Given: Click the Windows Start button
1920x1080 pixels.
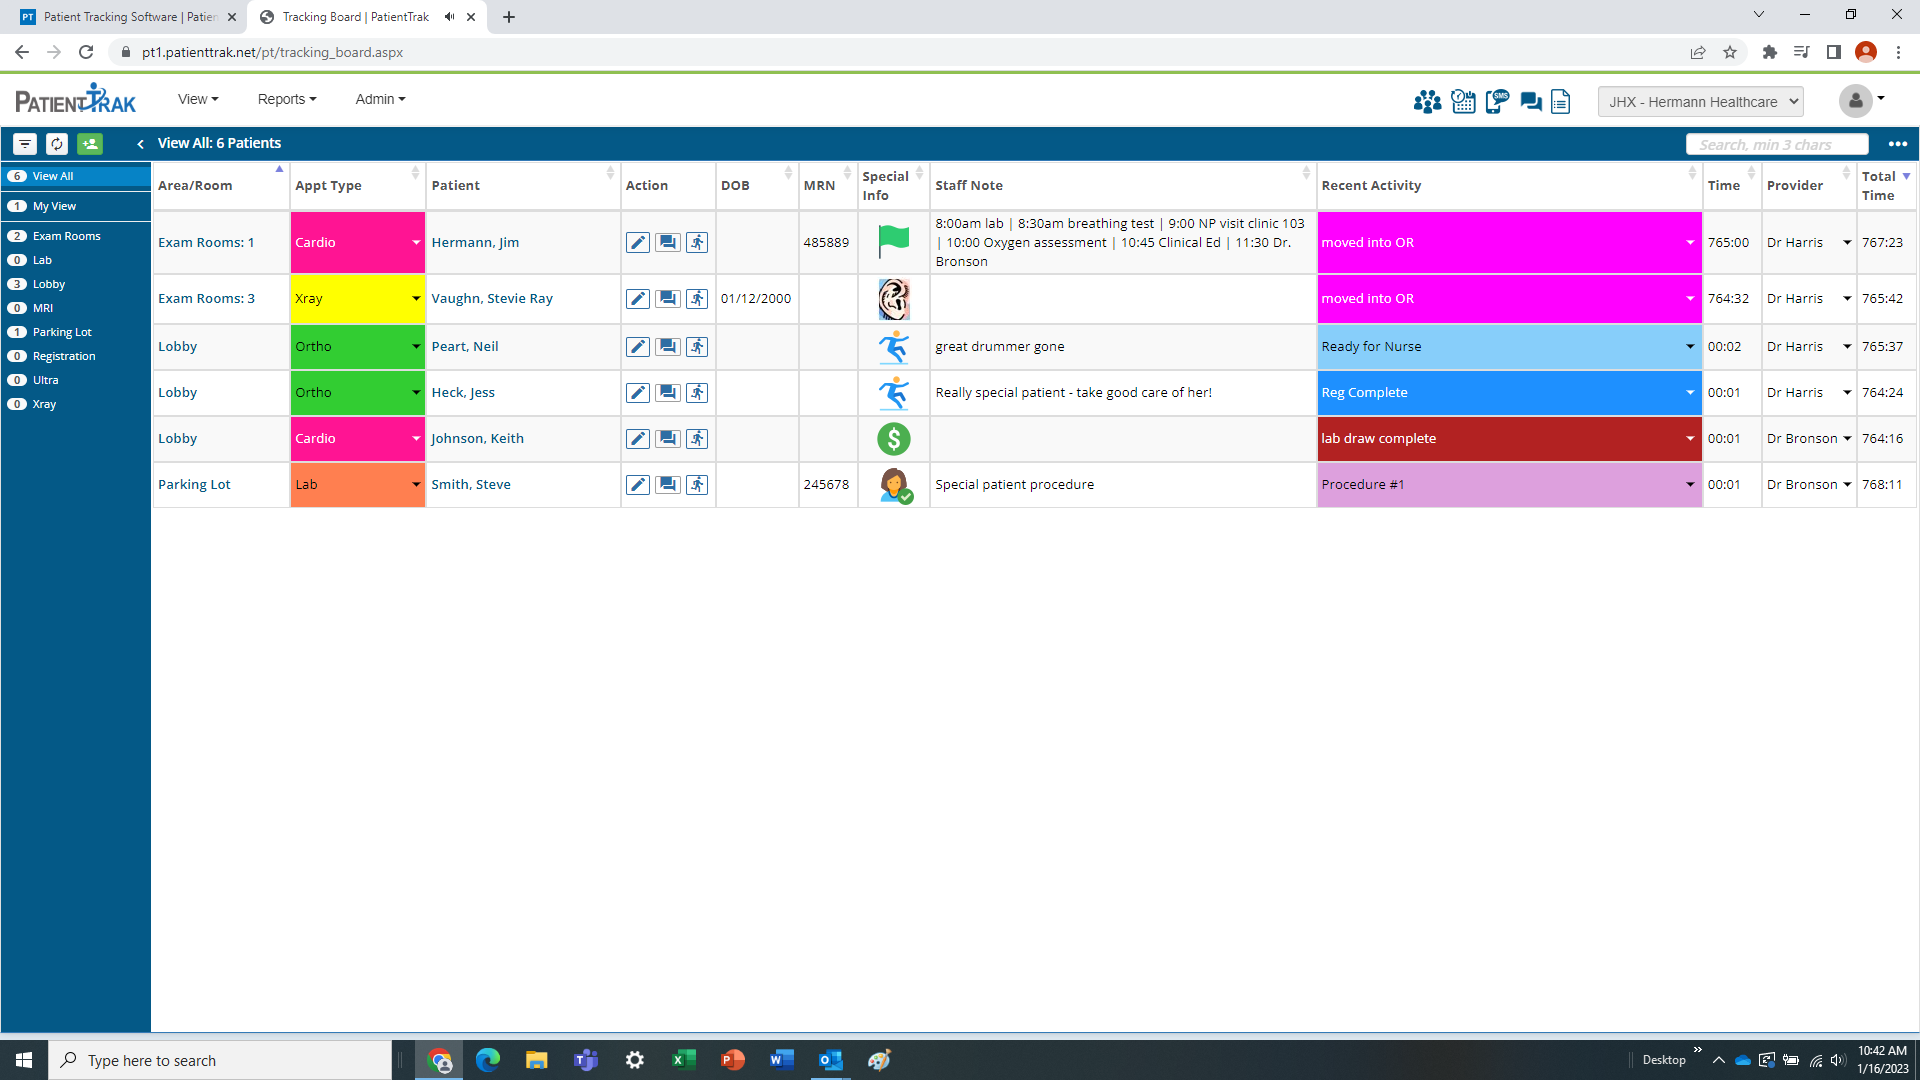Looking at the screenshot, I should [24, 1060].
